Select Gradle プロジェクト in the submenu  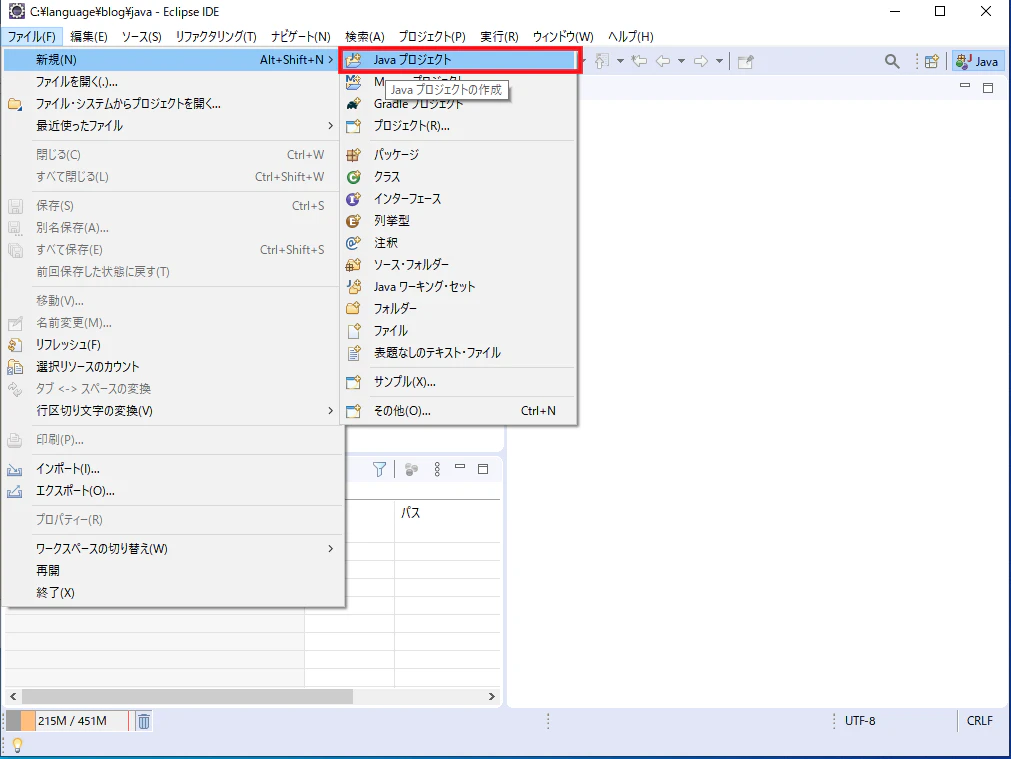[x=459, y=104]
